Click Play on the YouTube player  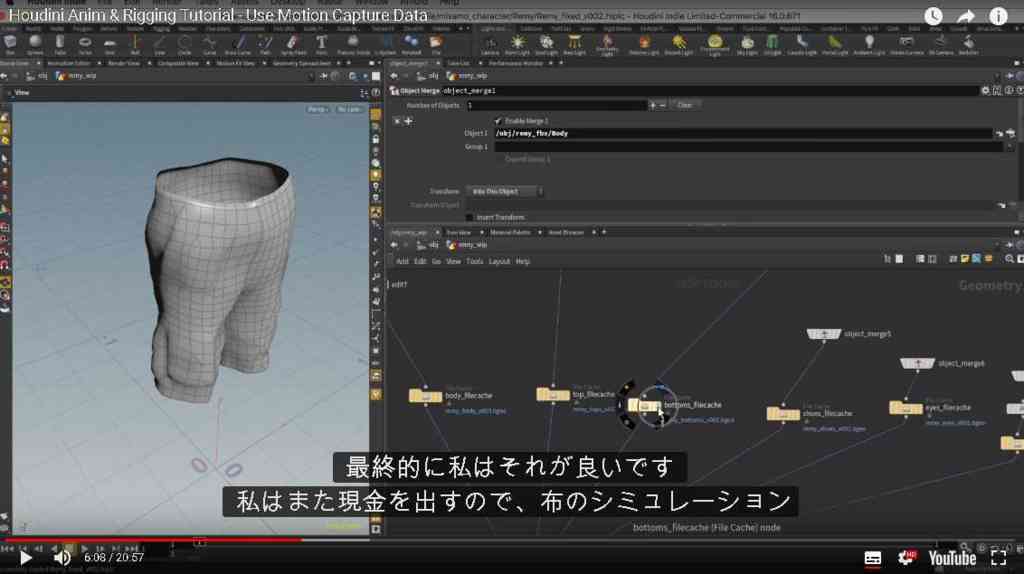click(25, 558)
